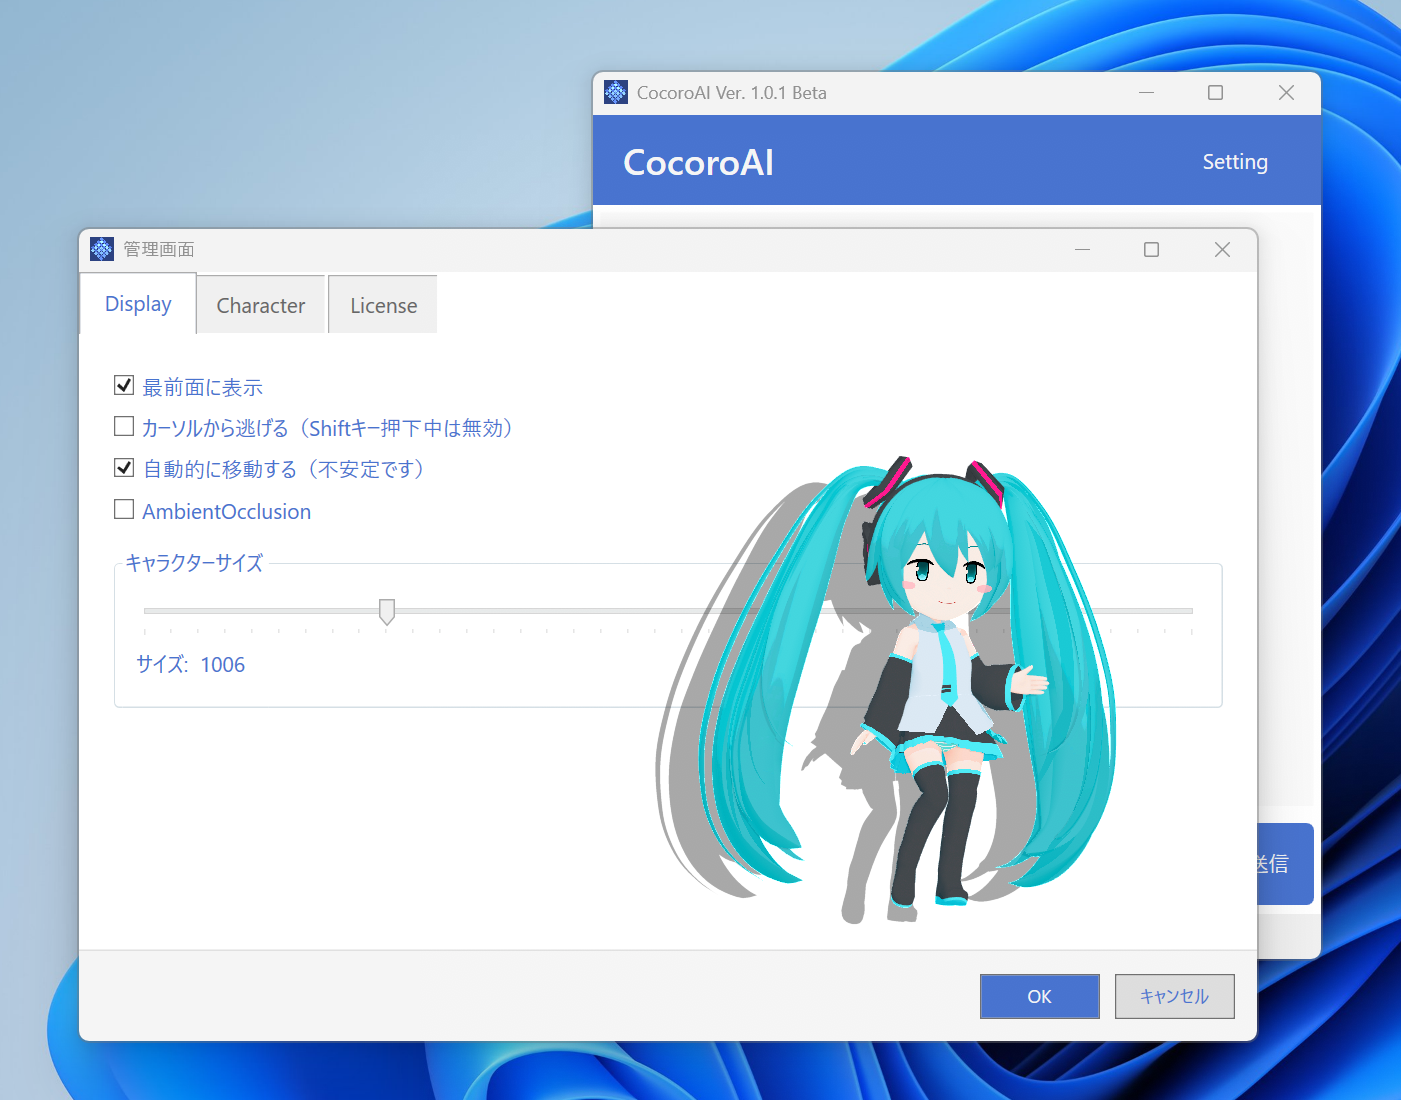This screenshot has width=1401, height=1100.
Task: Maximize the 管理画面 window
Action: click(x=1151, y=249)
